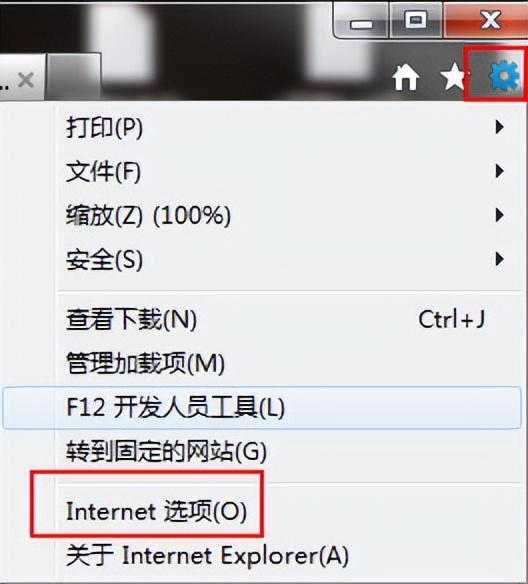This screenshot has width=528, height=584.
Task: Expand the 打印(P) submenu arrow
Action: pyautogui.click(x=499, y=127)
